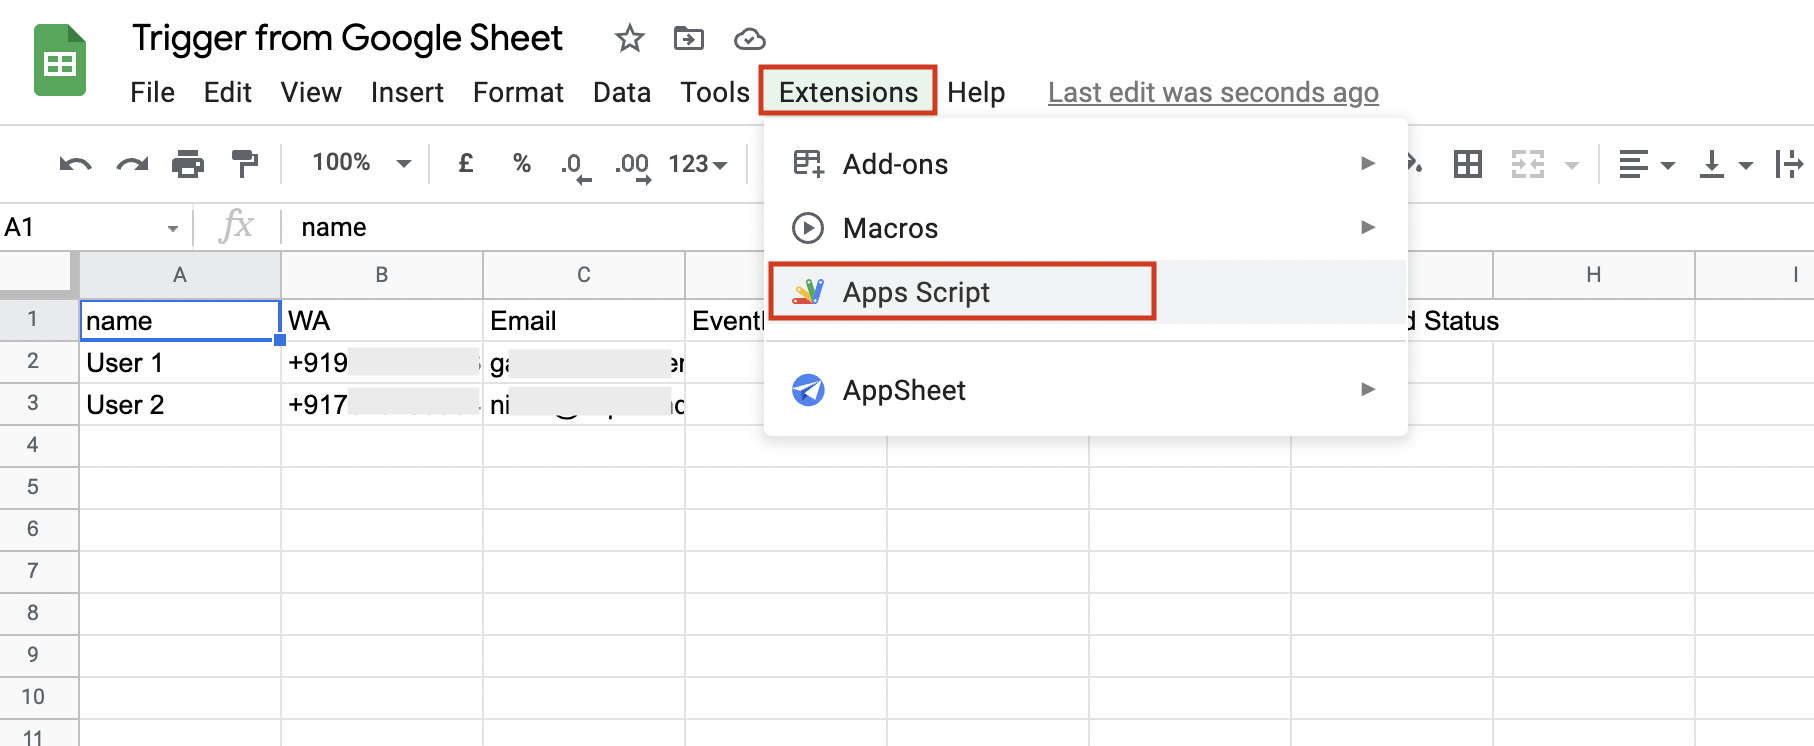Star the Trigger from Google Sheet document
1814x746 pixels.
click(629, 39)
